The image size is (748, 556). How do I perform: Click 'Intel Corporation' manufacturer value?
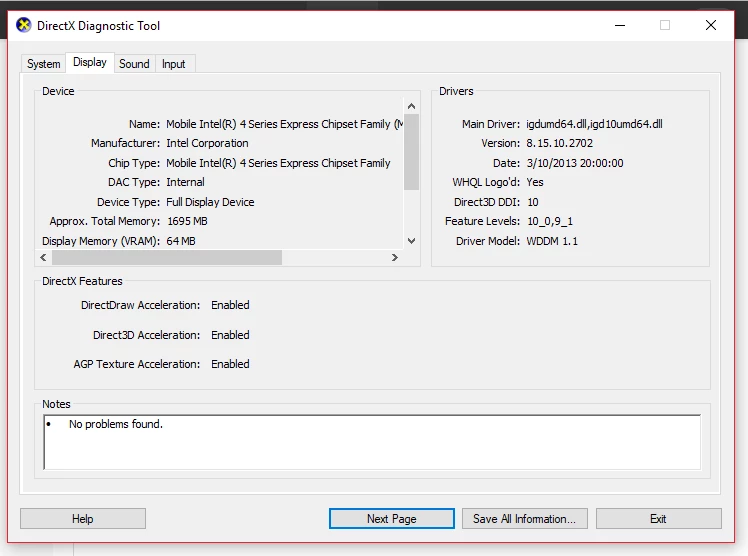click(207, 143)
